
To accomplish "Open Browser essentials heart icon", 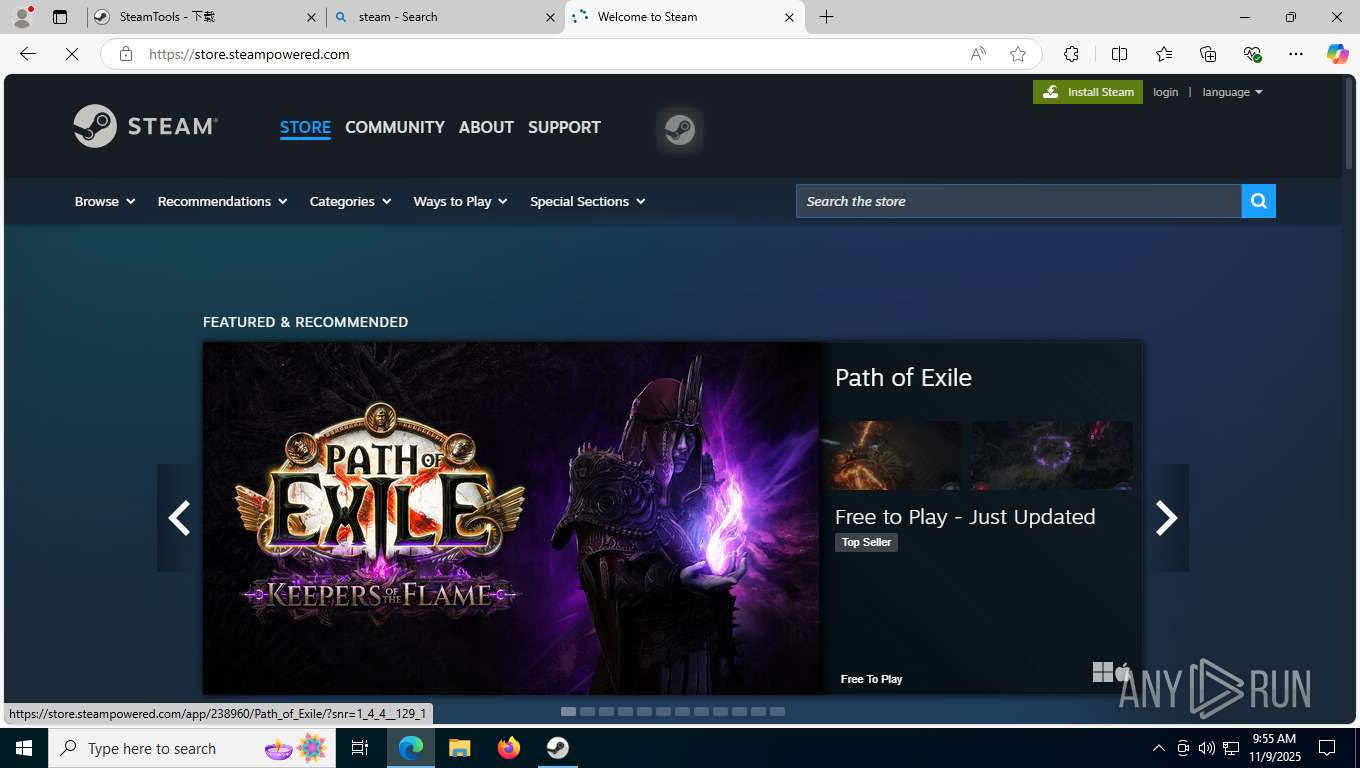I will (1252, 54).
